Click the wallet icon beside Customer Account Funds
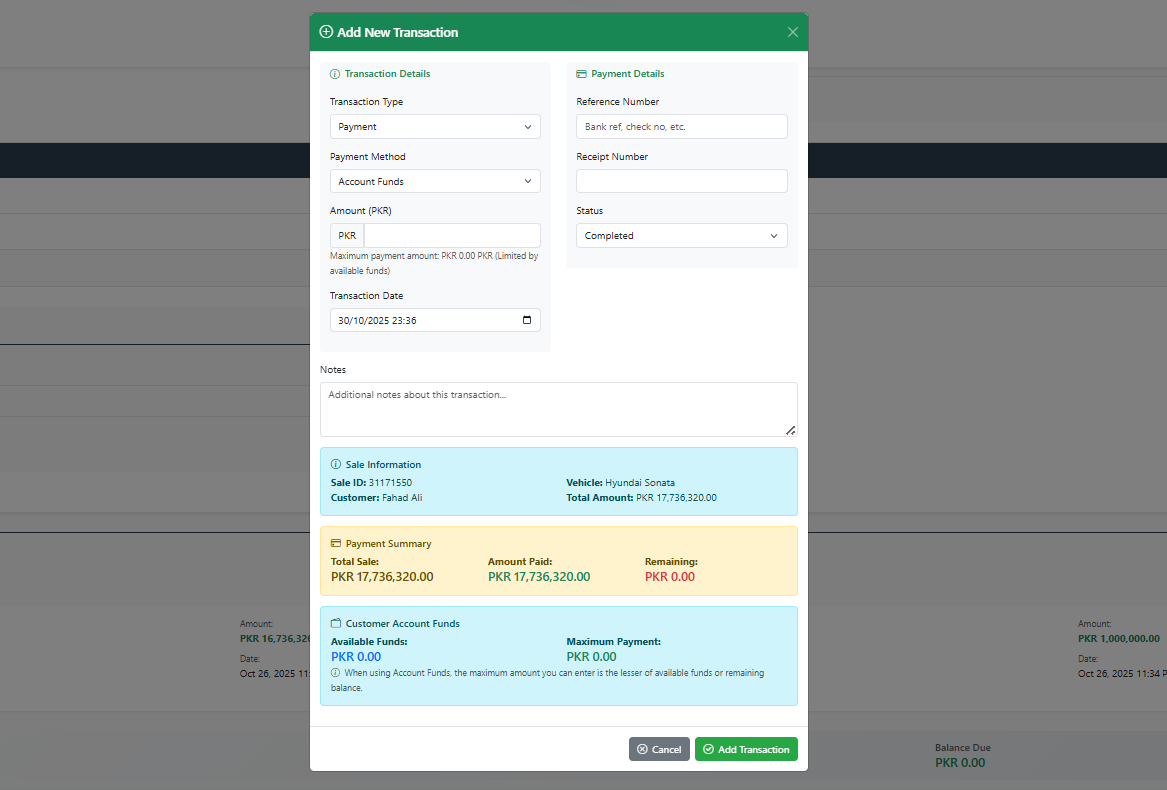 tap(336, 624)
